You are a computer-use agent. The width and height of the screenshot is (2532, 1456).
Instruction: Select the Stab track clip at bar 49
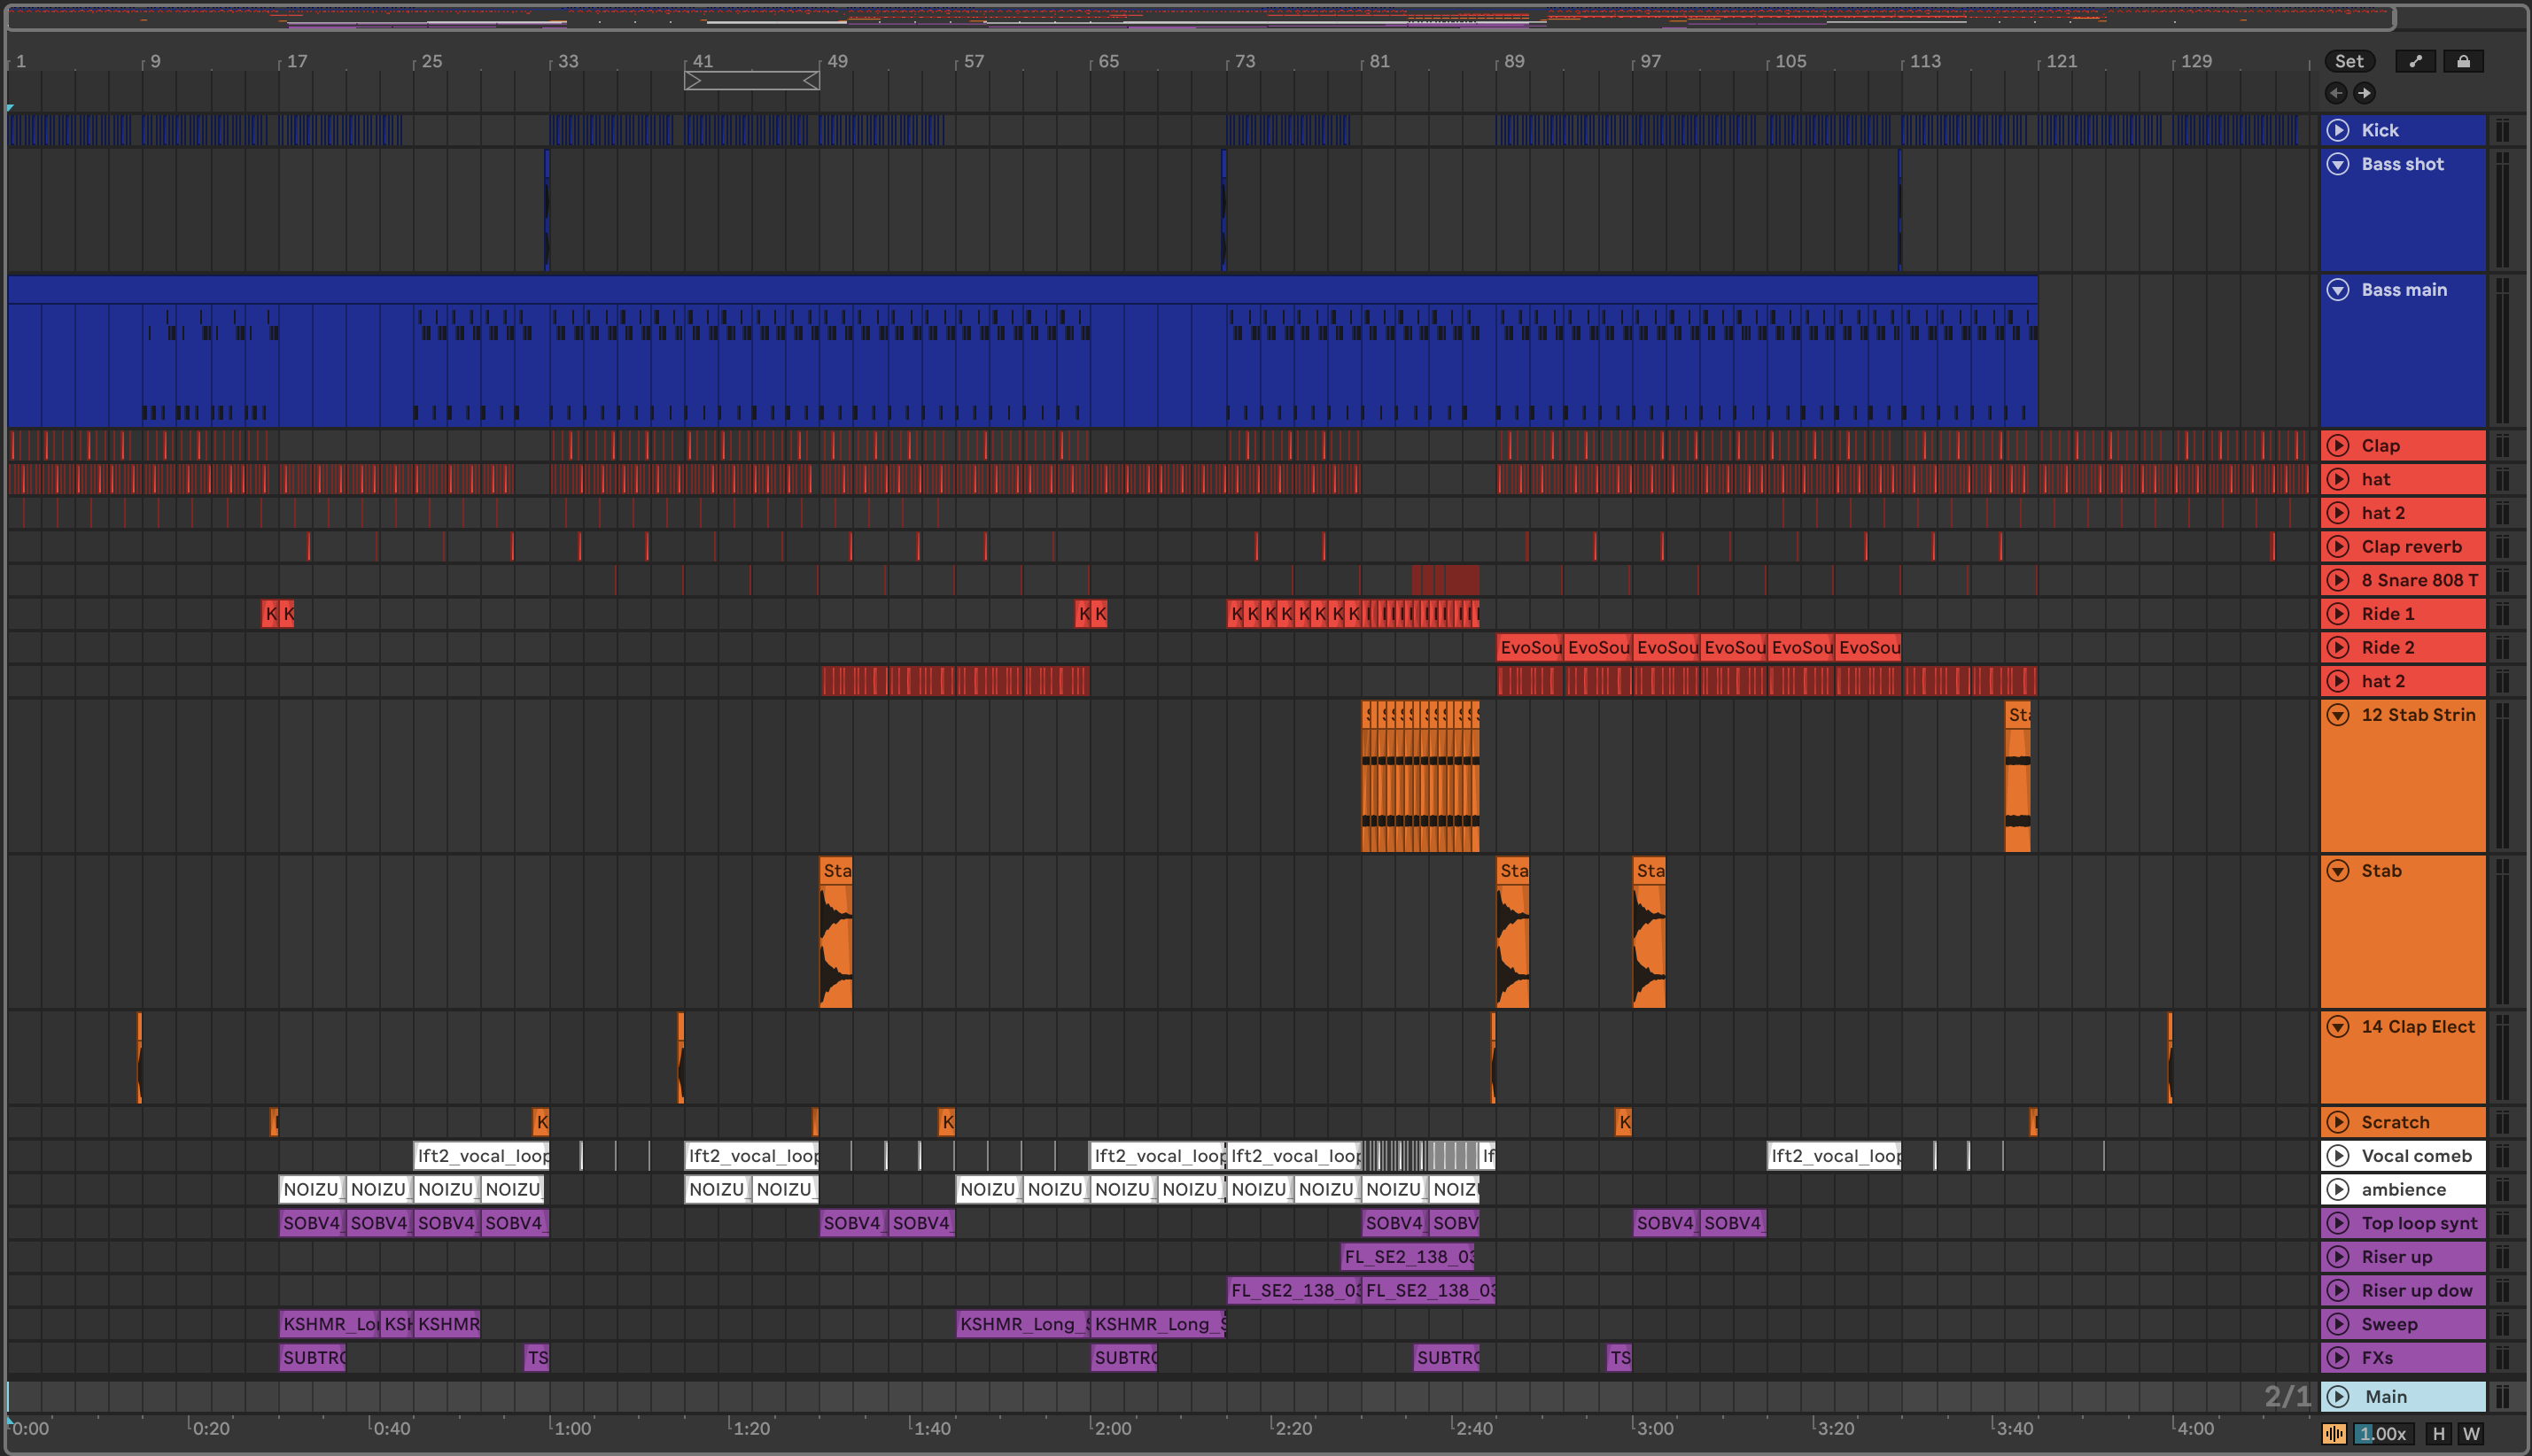[836, 932]
